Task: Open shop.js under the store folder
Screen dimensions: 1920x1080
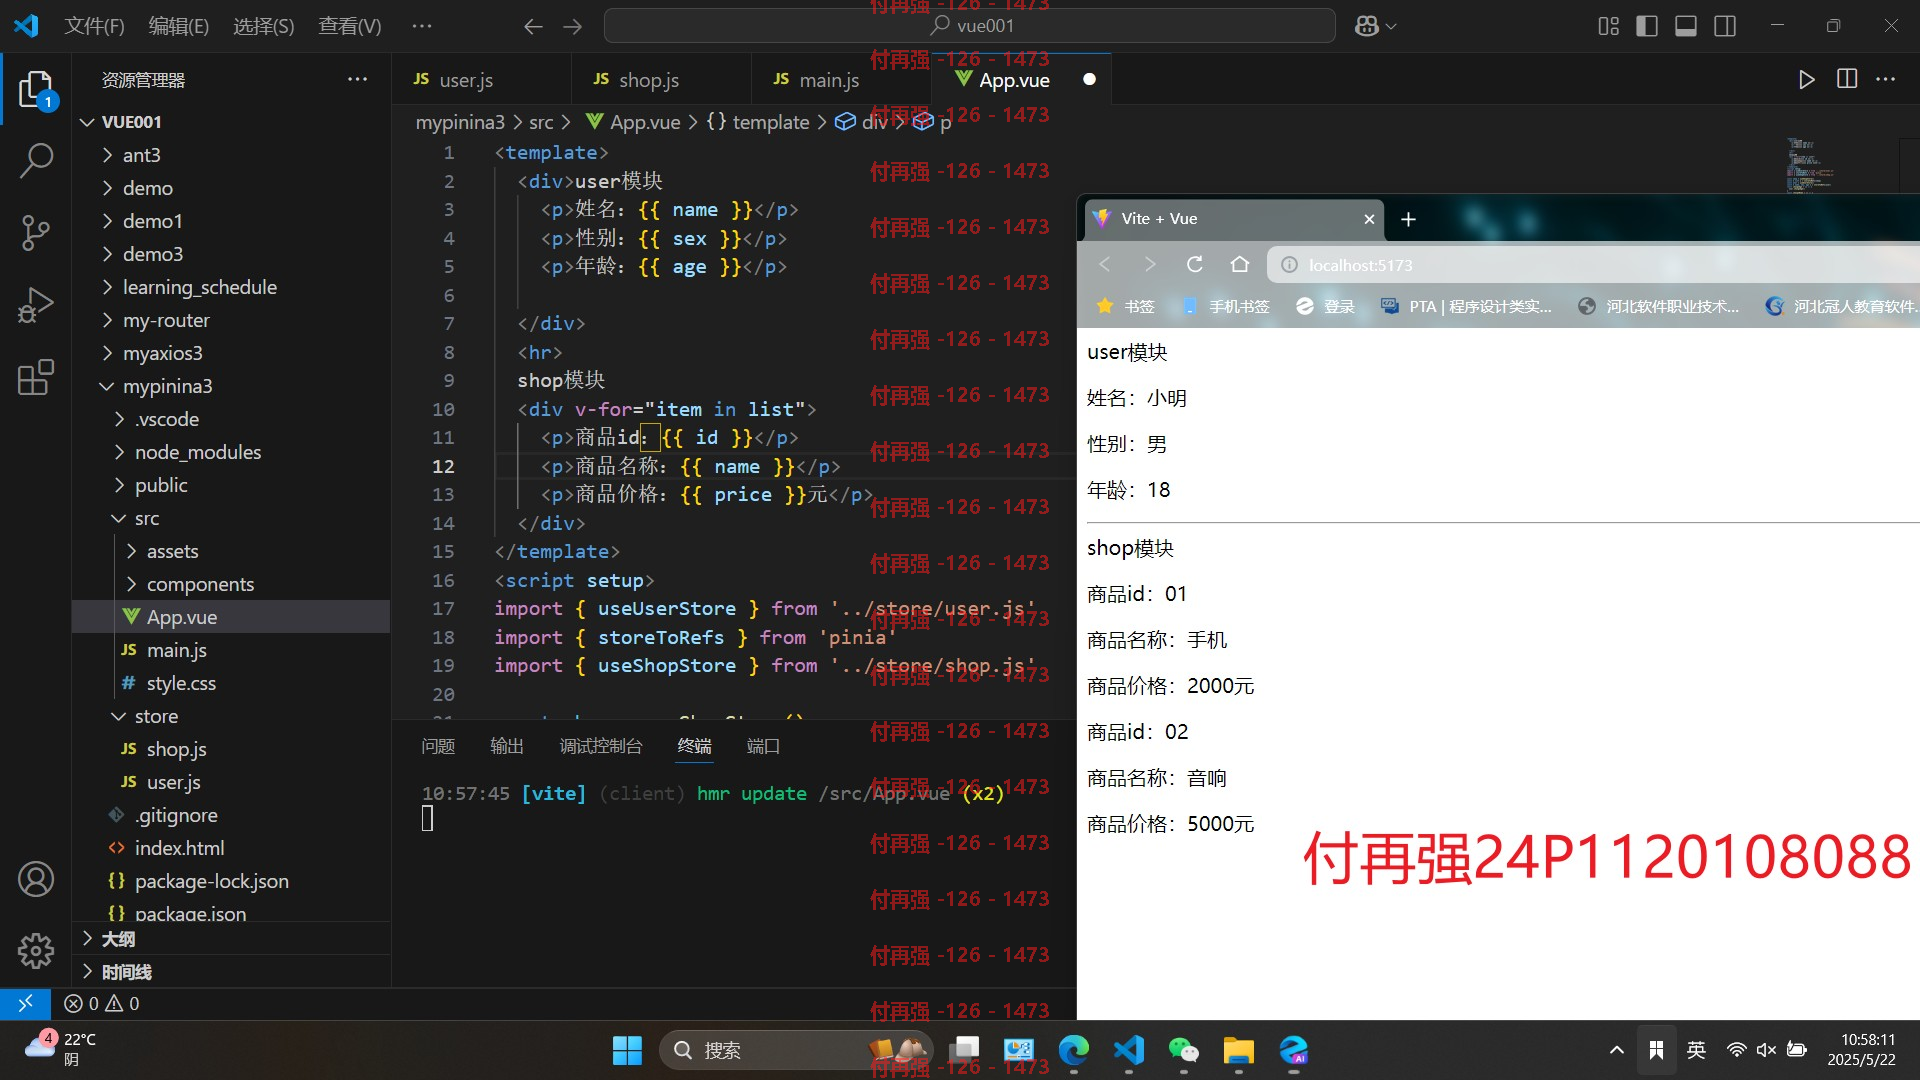Action: [176, 749]
